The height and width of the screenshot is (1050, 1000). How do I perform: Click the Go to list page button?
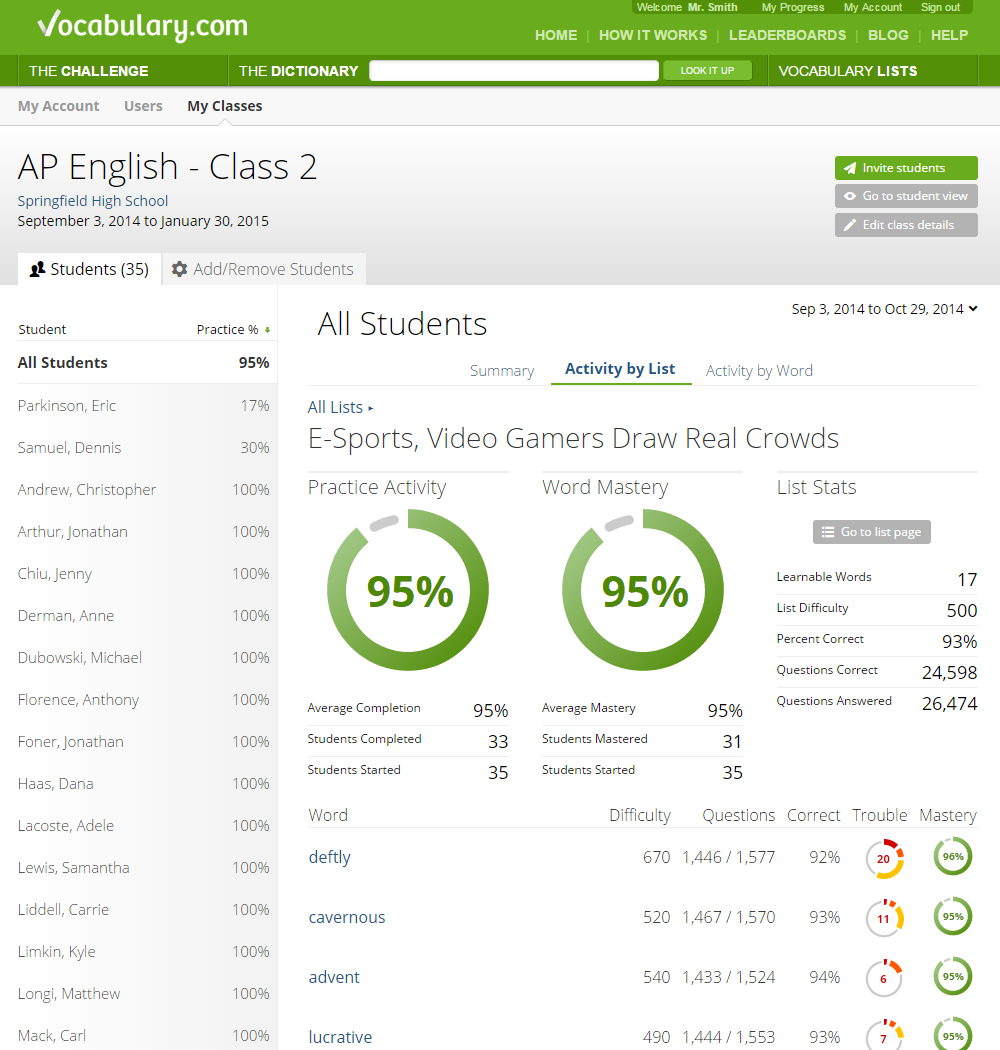tap(871, 532)
